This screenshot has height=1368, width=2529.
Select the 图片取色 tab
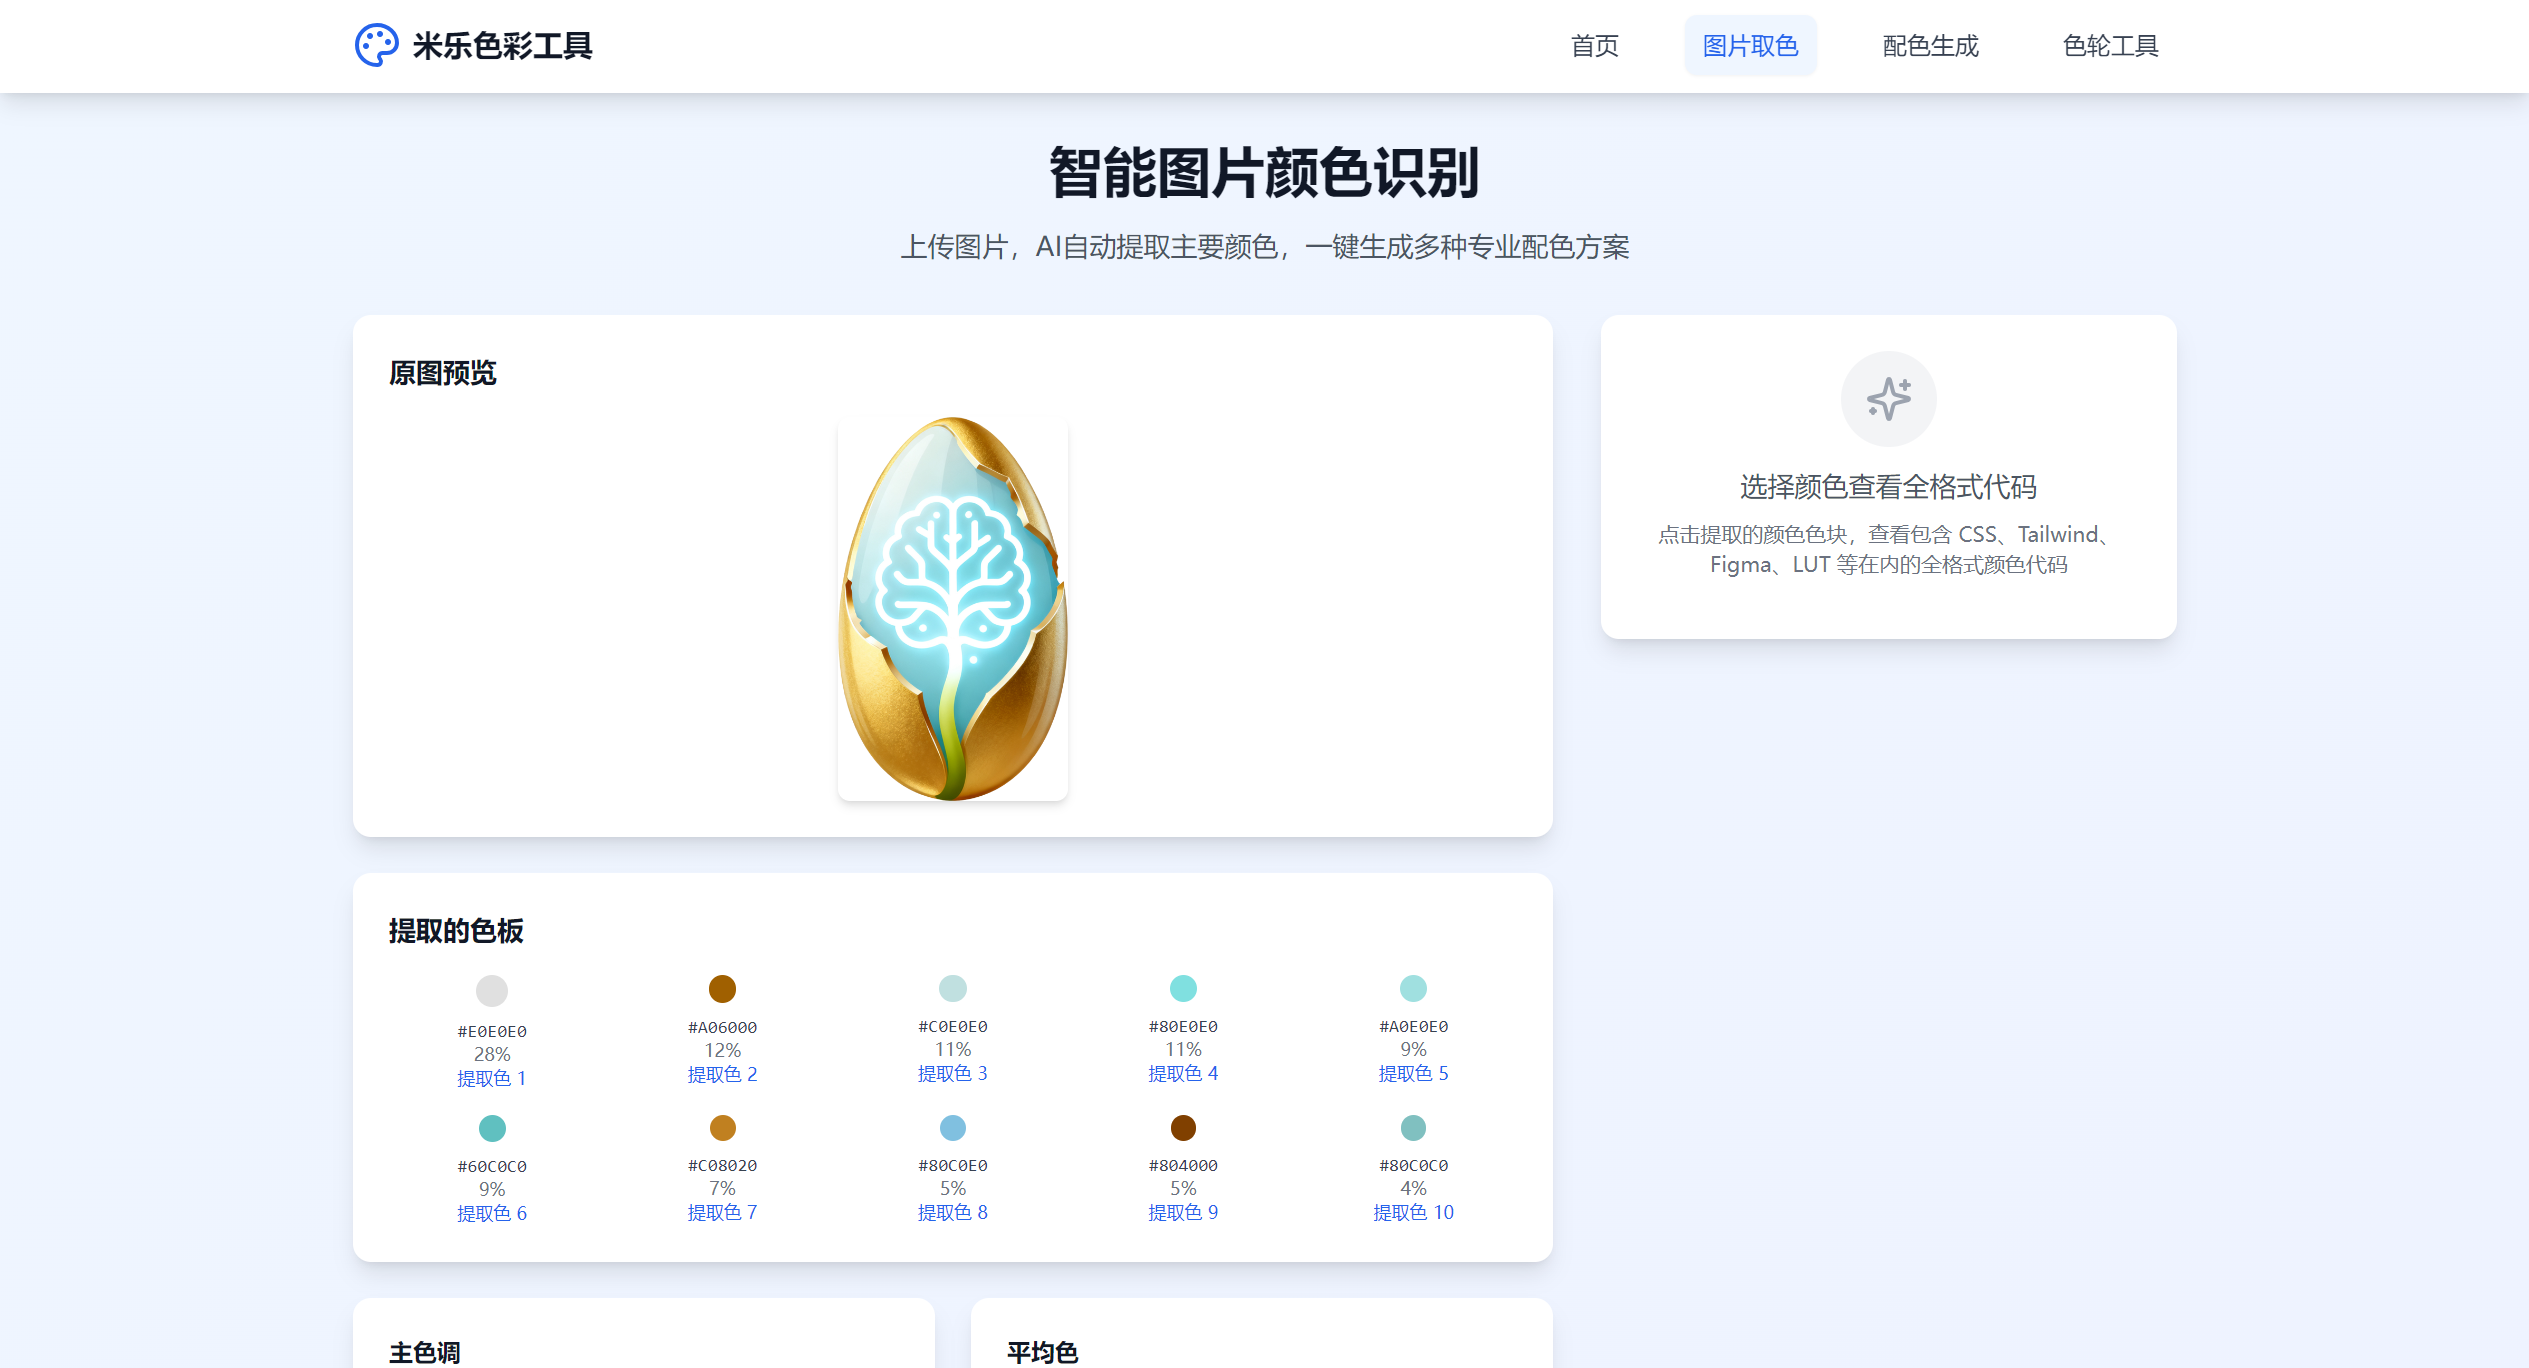point(1750,46)
